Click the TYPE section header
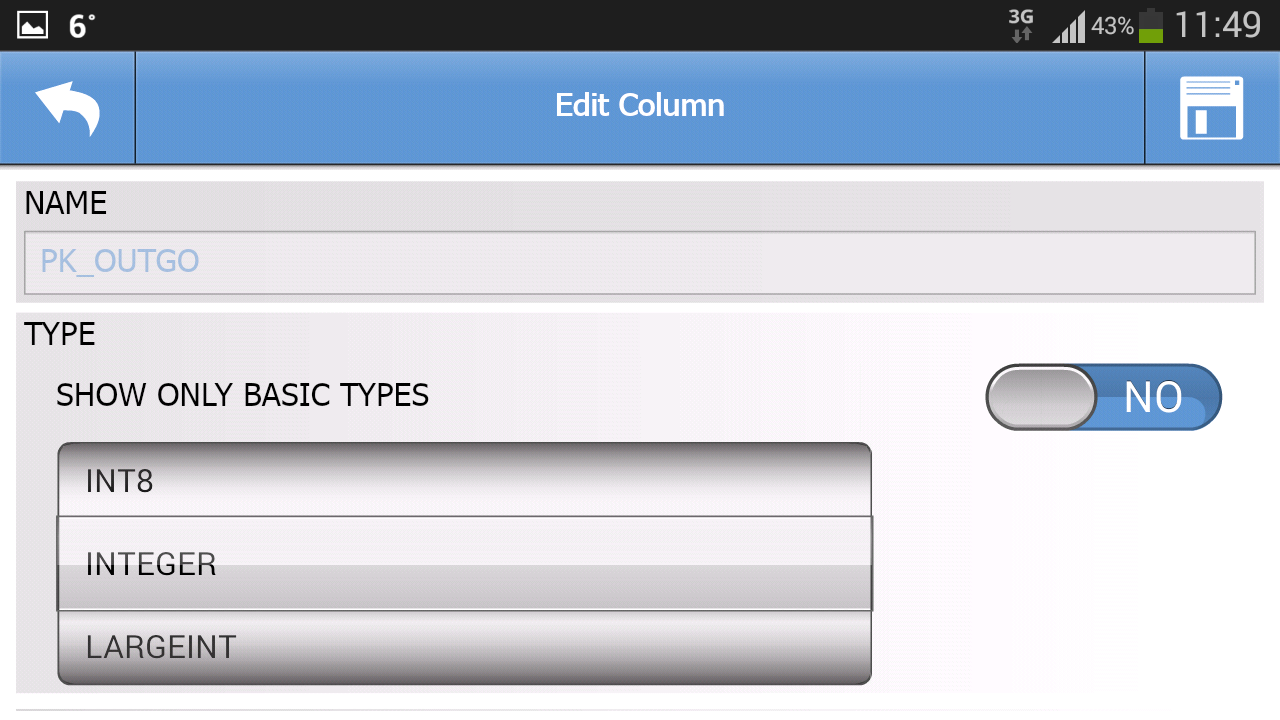 [59, 334]
